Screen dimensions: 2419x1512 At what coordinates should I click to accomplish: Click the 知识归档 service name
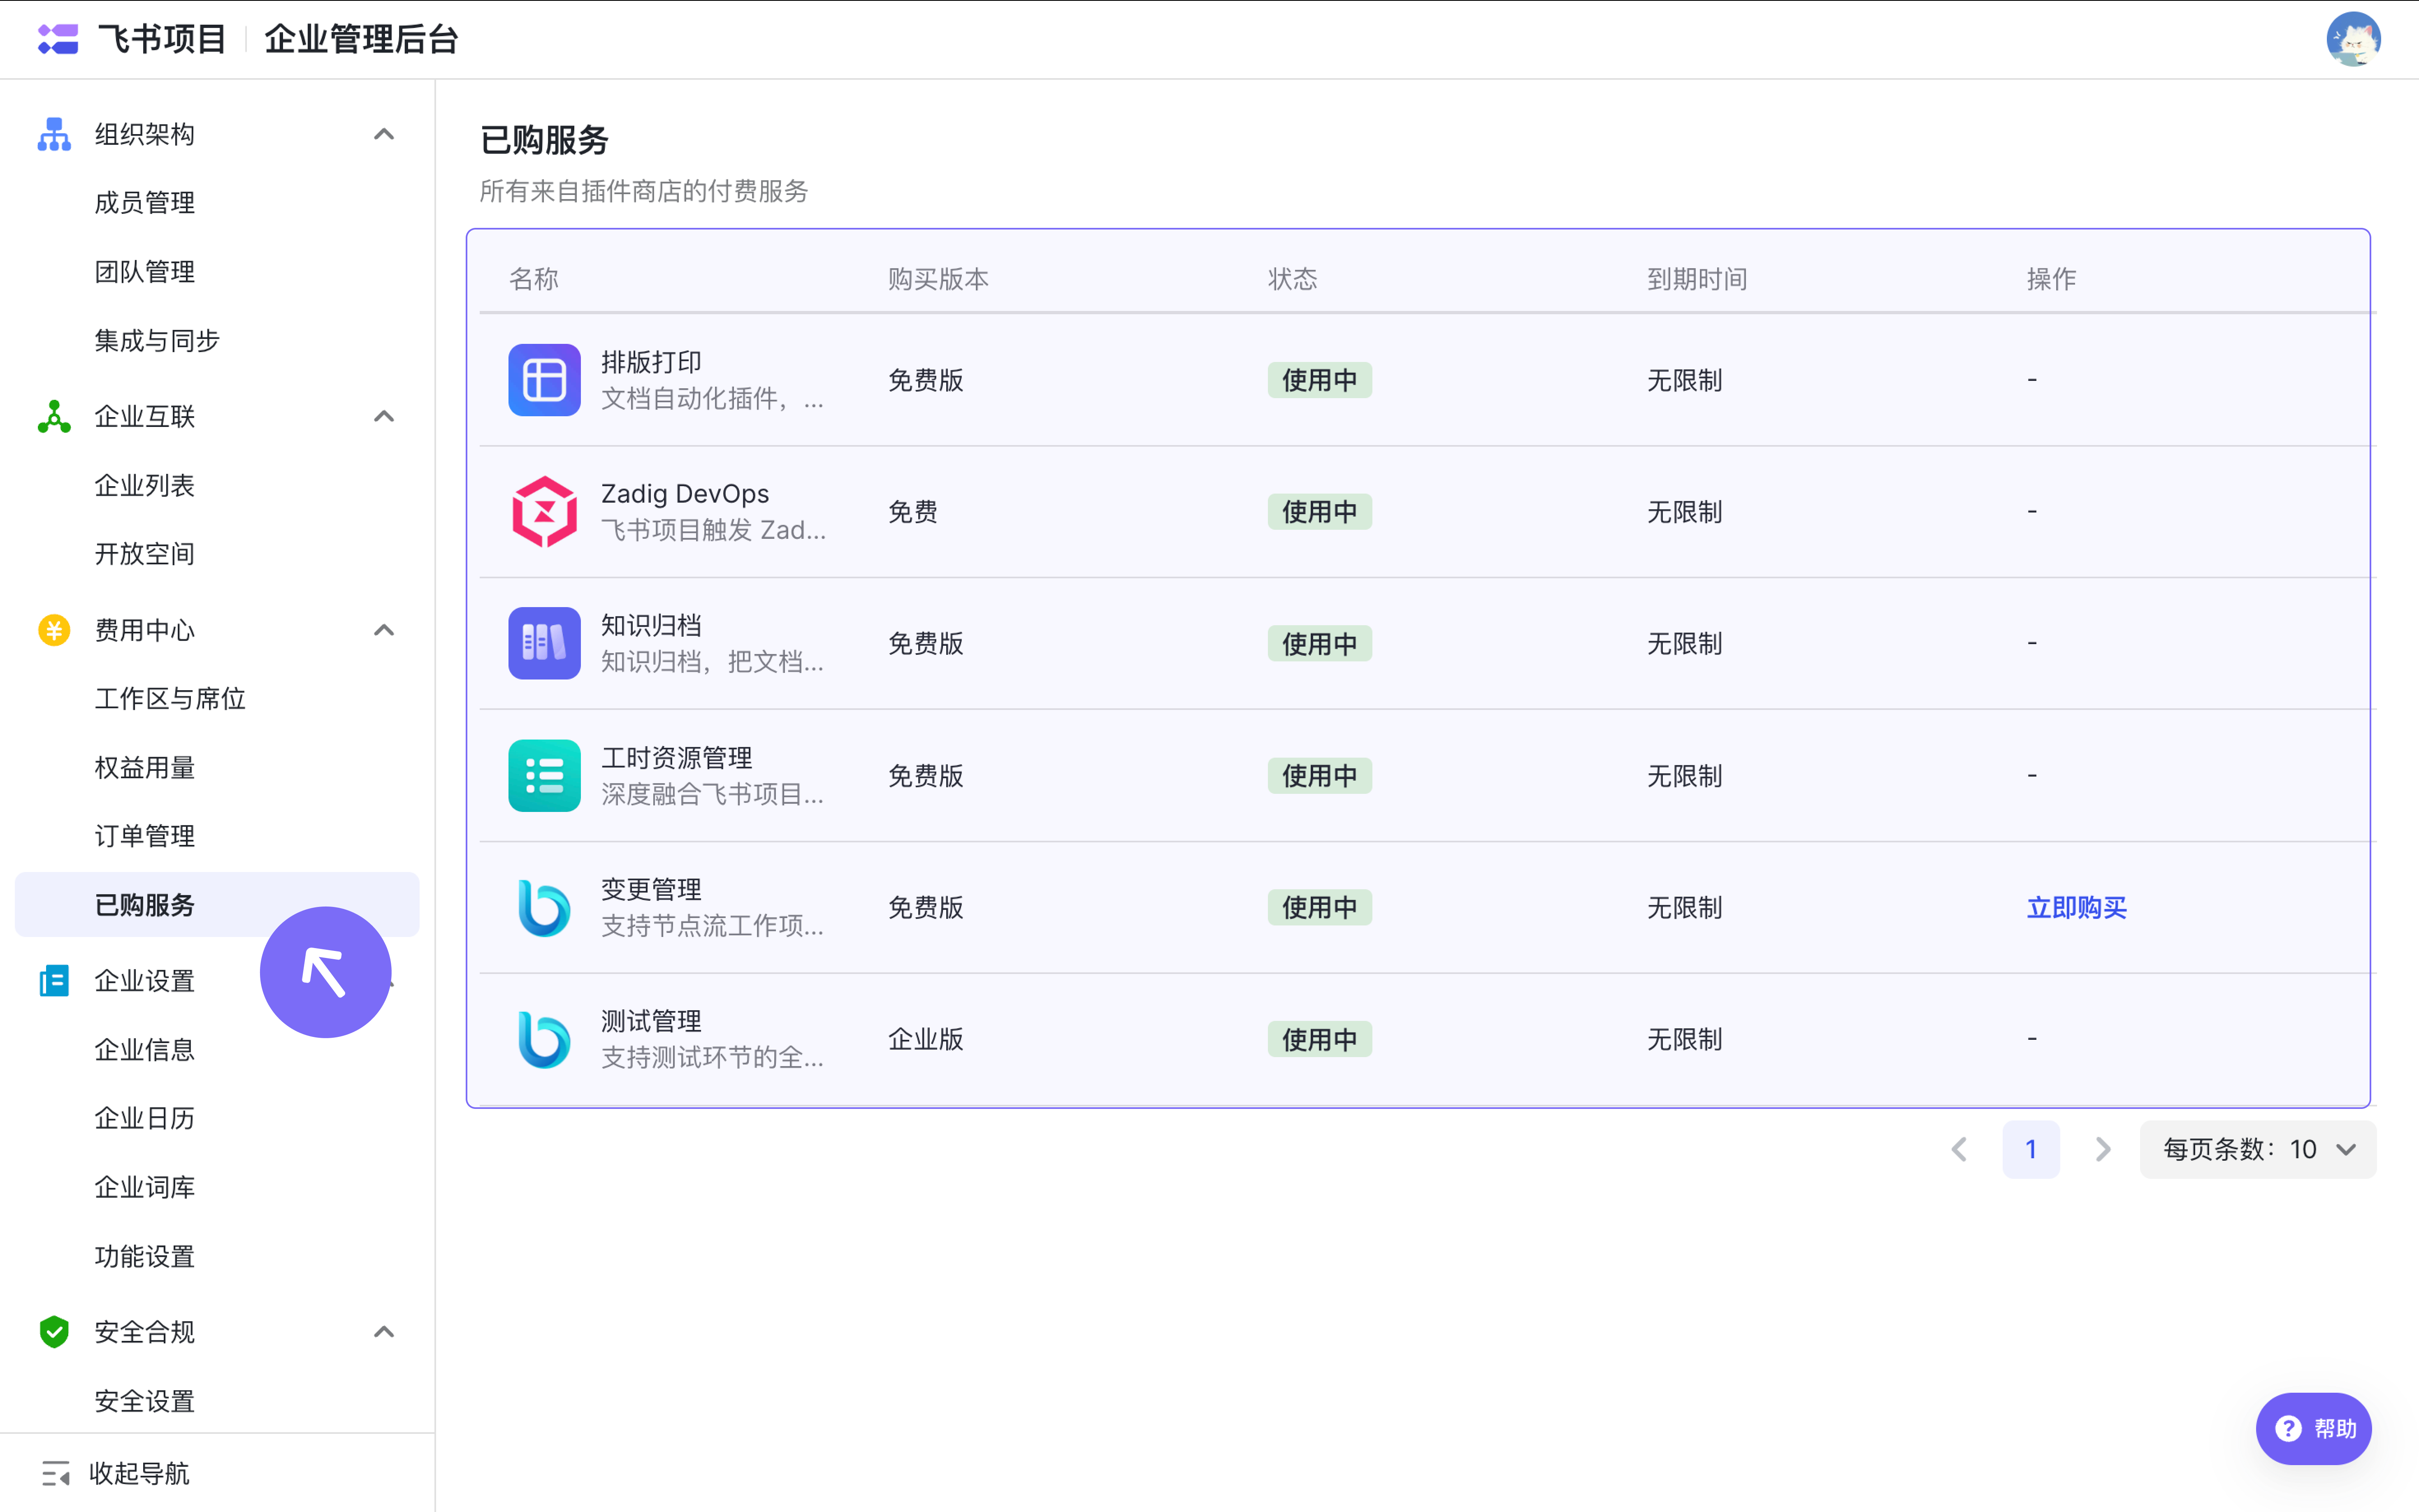651,625
